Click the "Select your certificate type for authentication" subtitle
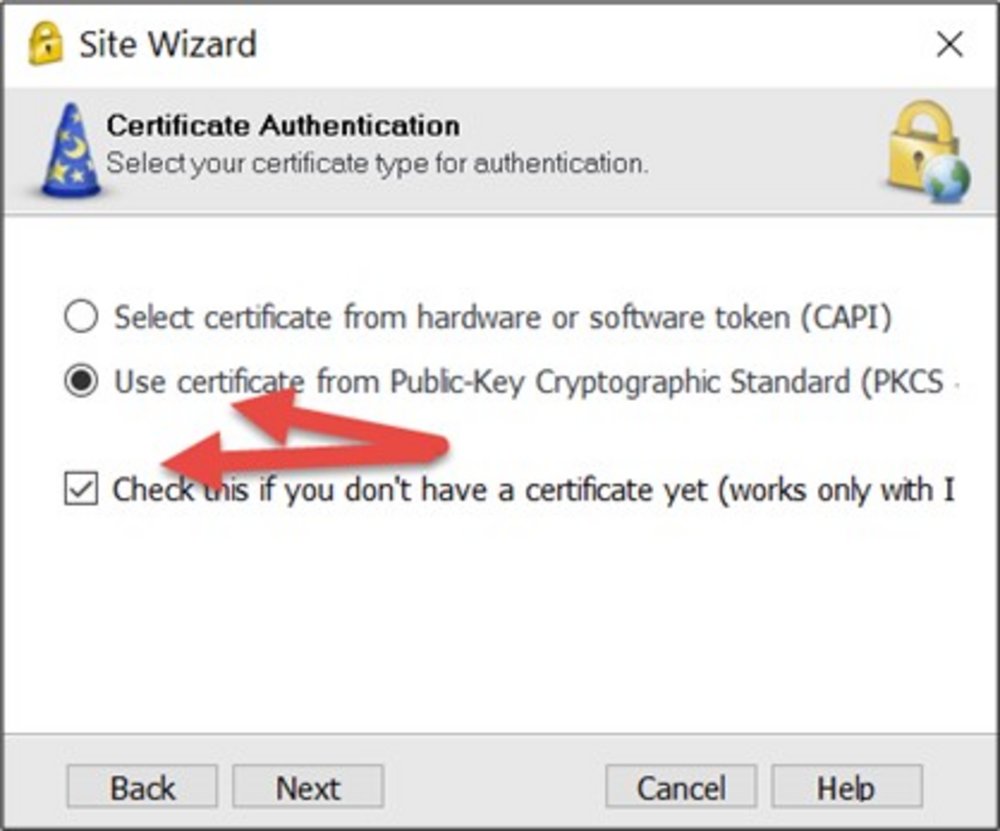 [377, 162]
